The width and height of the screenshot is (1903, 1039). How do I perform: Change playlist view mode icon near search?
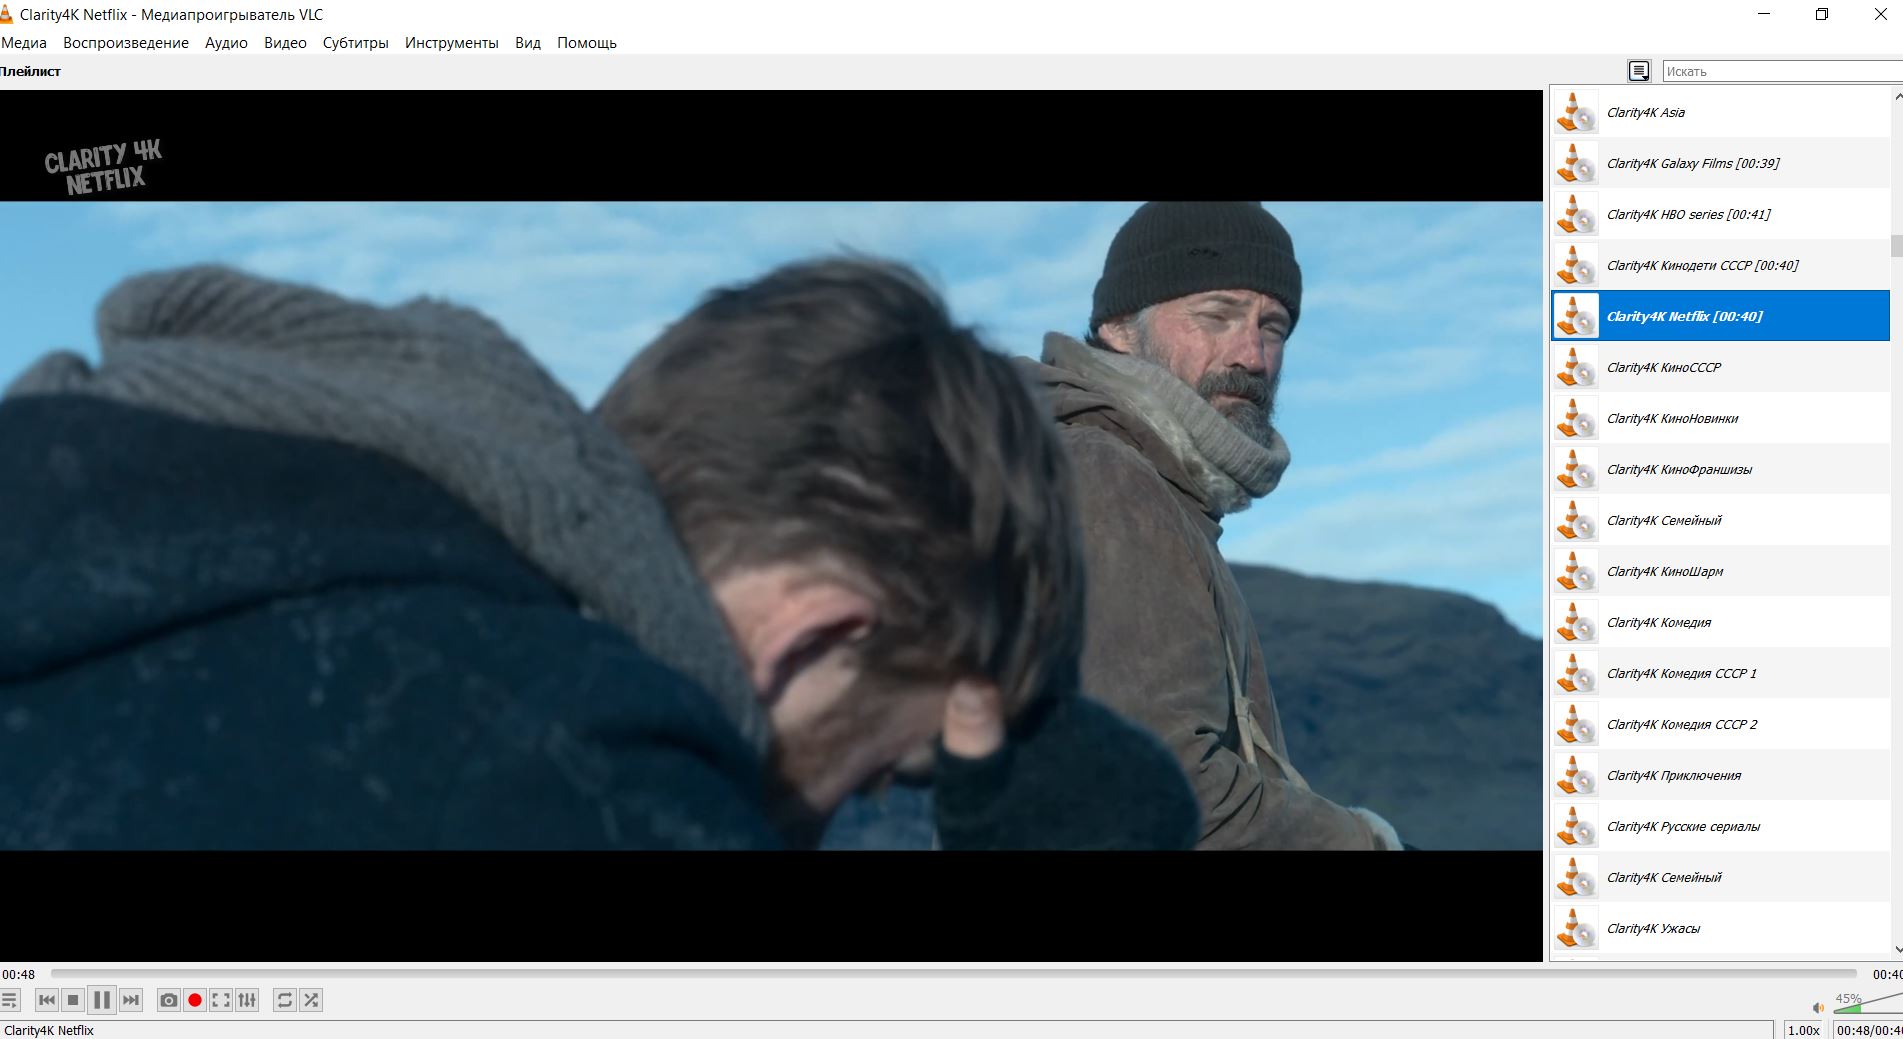click(1639, 71)
